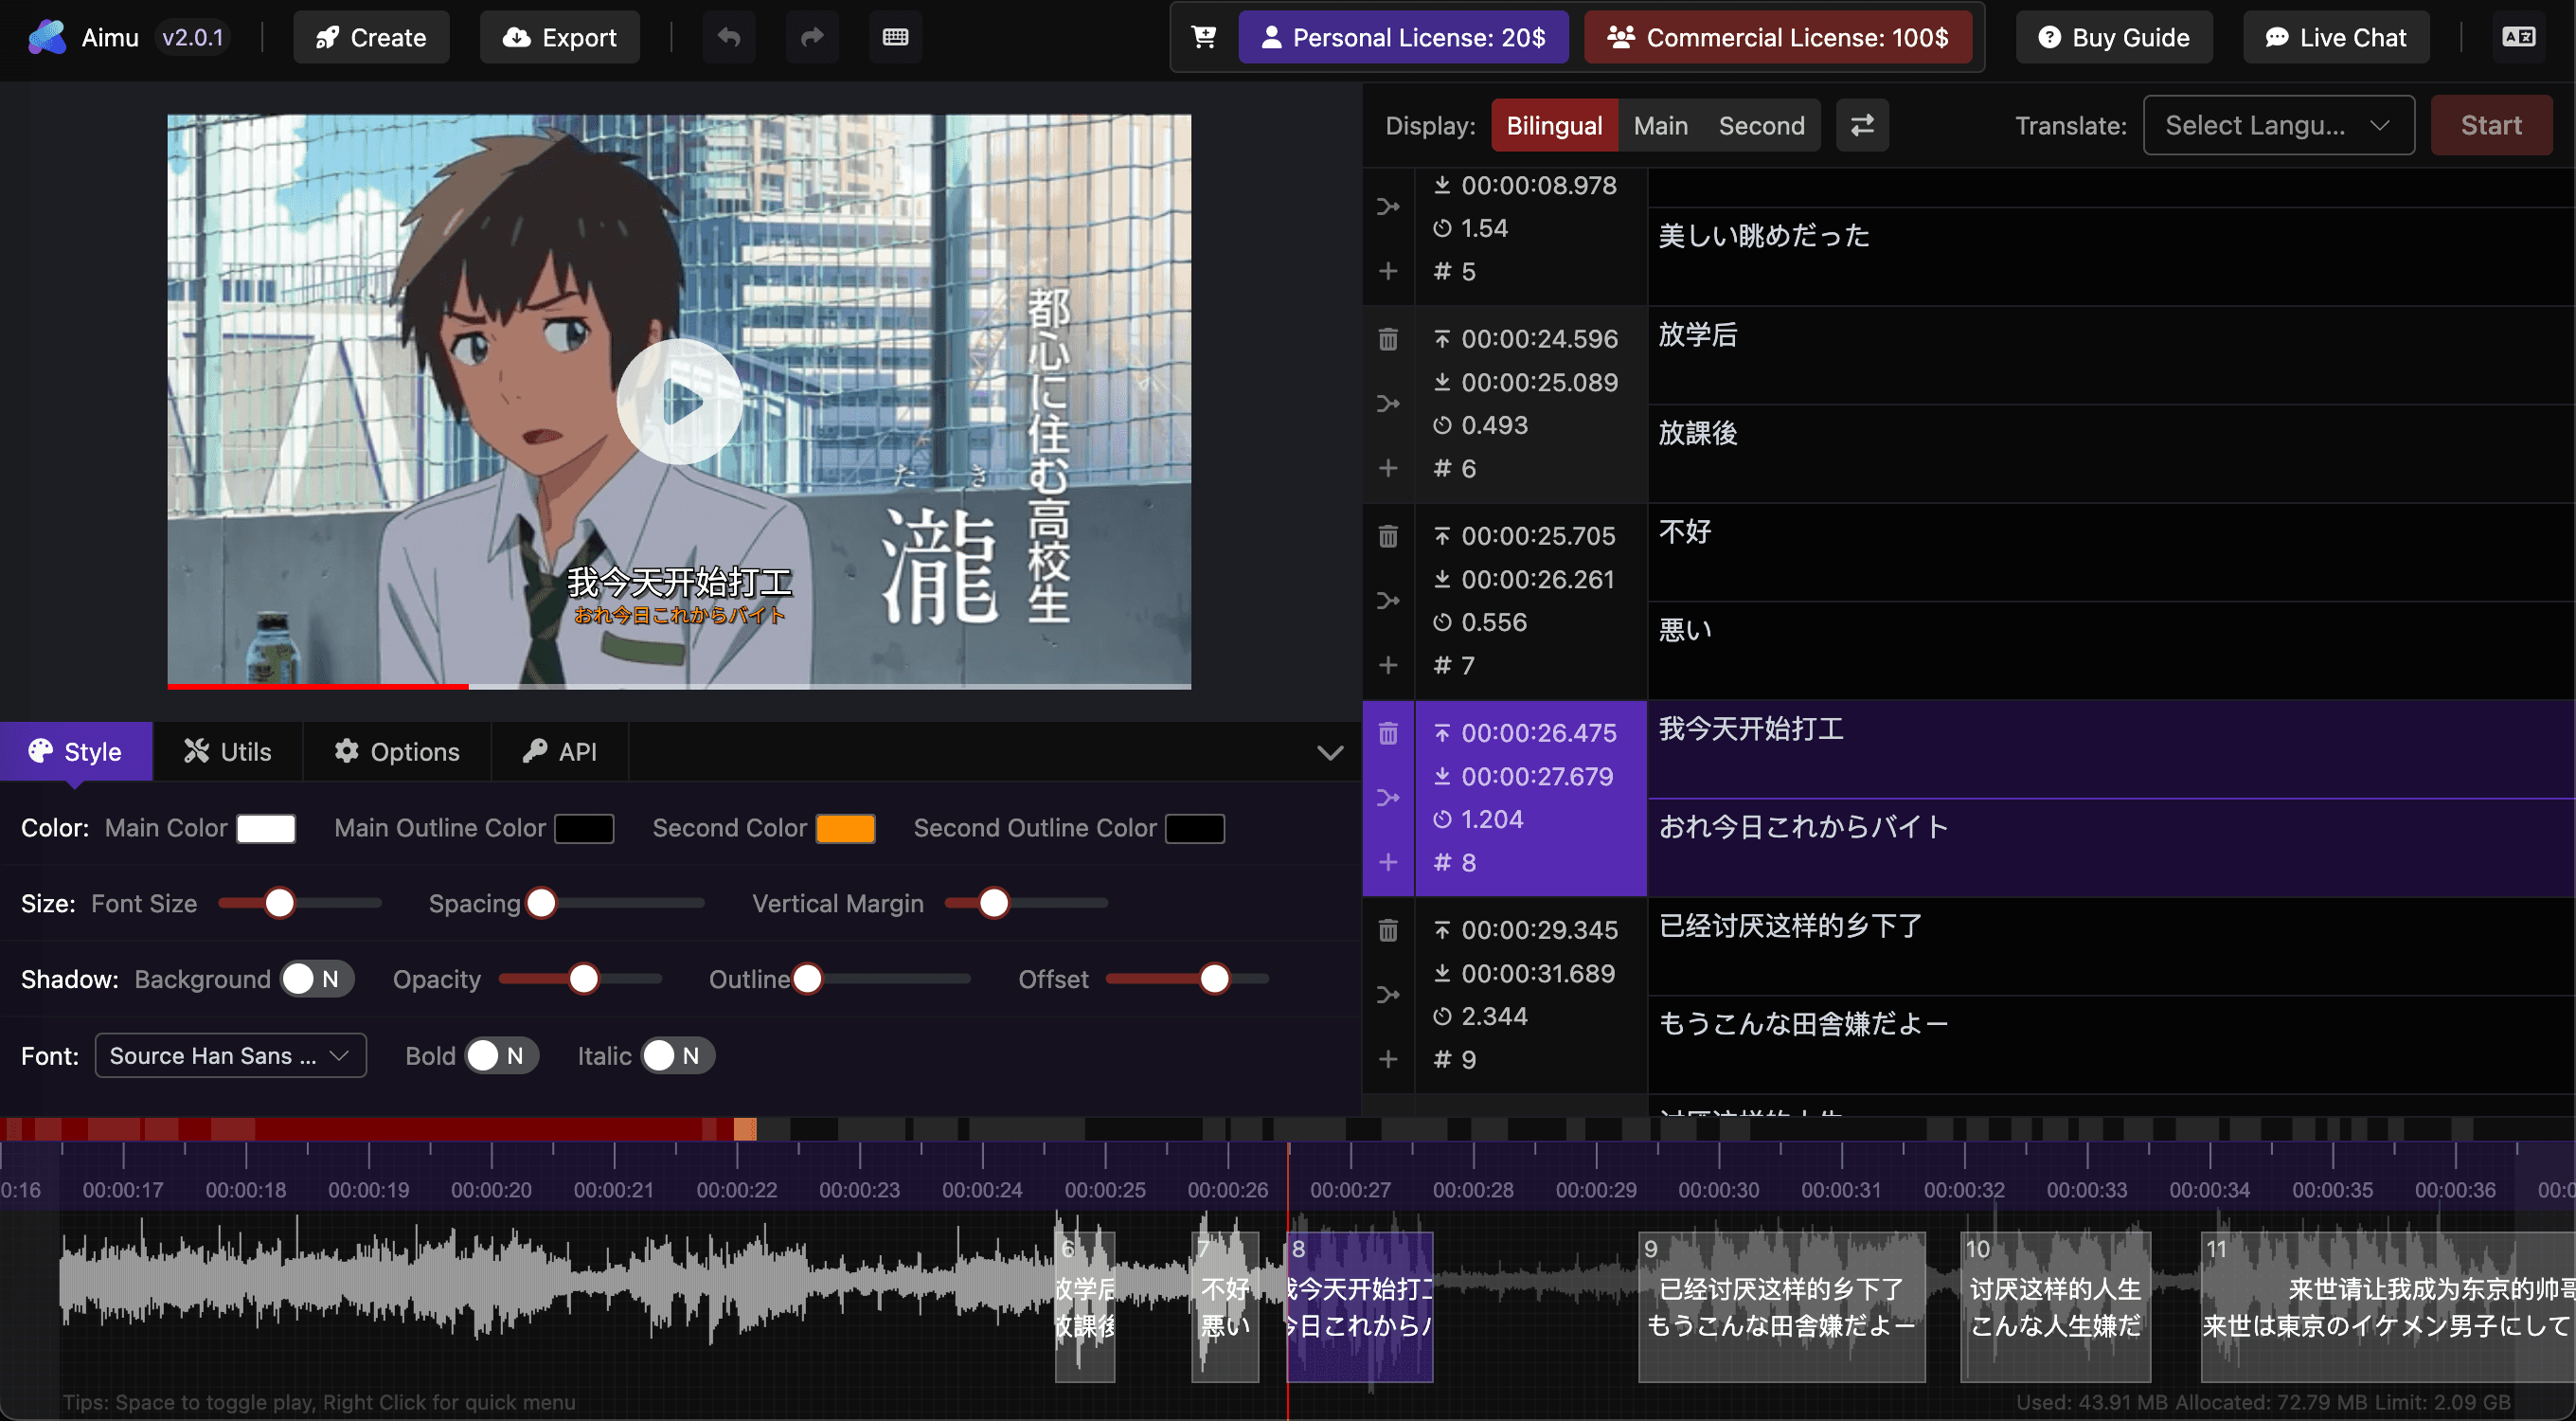Click the language switch icon in top-right

coord(2518,38)
